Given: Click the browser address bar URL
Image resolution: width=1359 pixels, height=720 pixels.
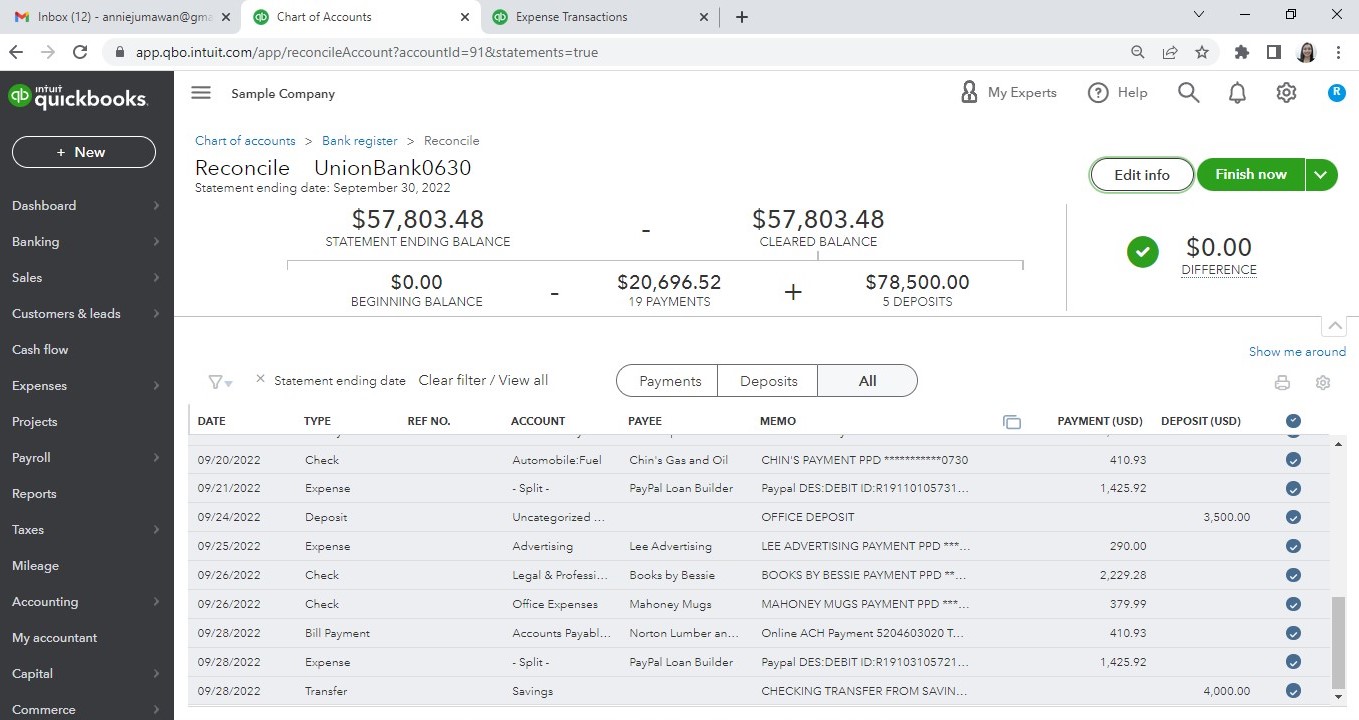Looking at the screenshot, I should click(367, 52).
